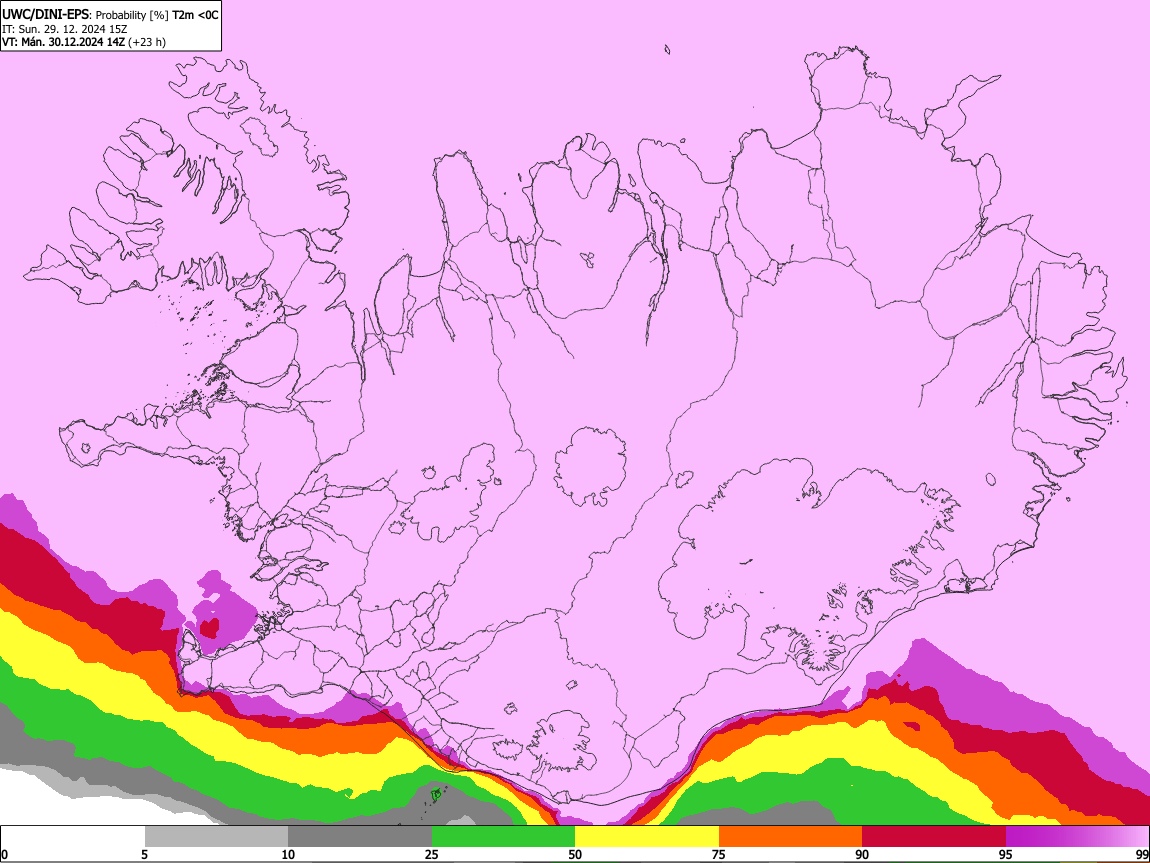
Task: Click the legend tick label '75'
Action: (x=719, y=854)
